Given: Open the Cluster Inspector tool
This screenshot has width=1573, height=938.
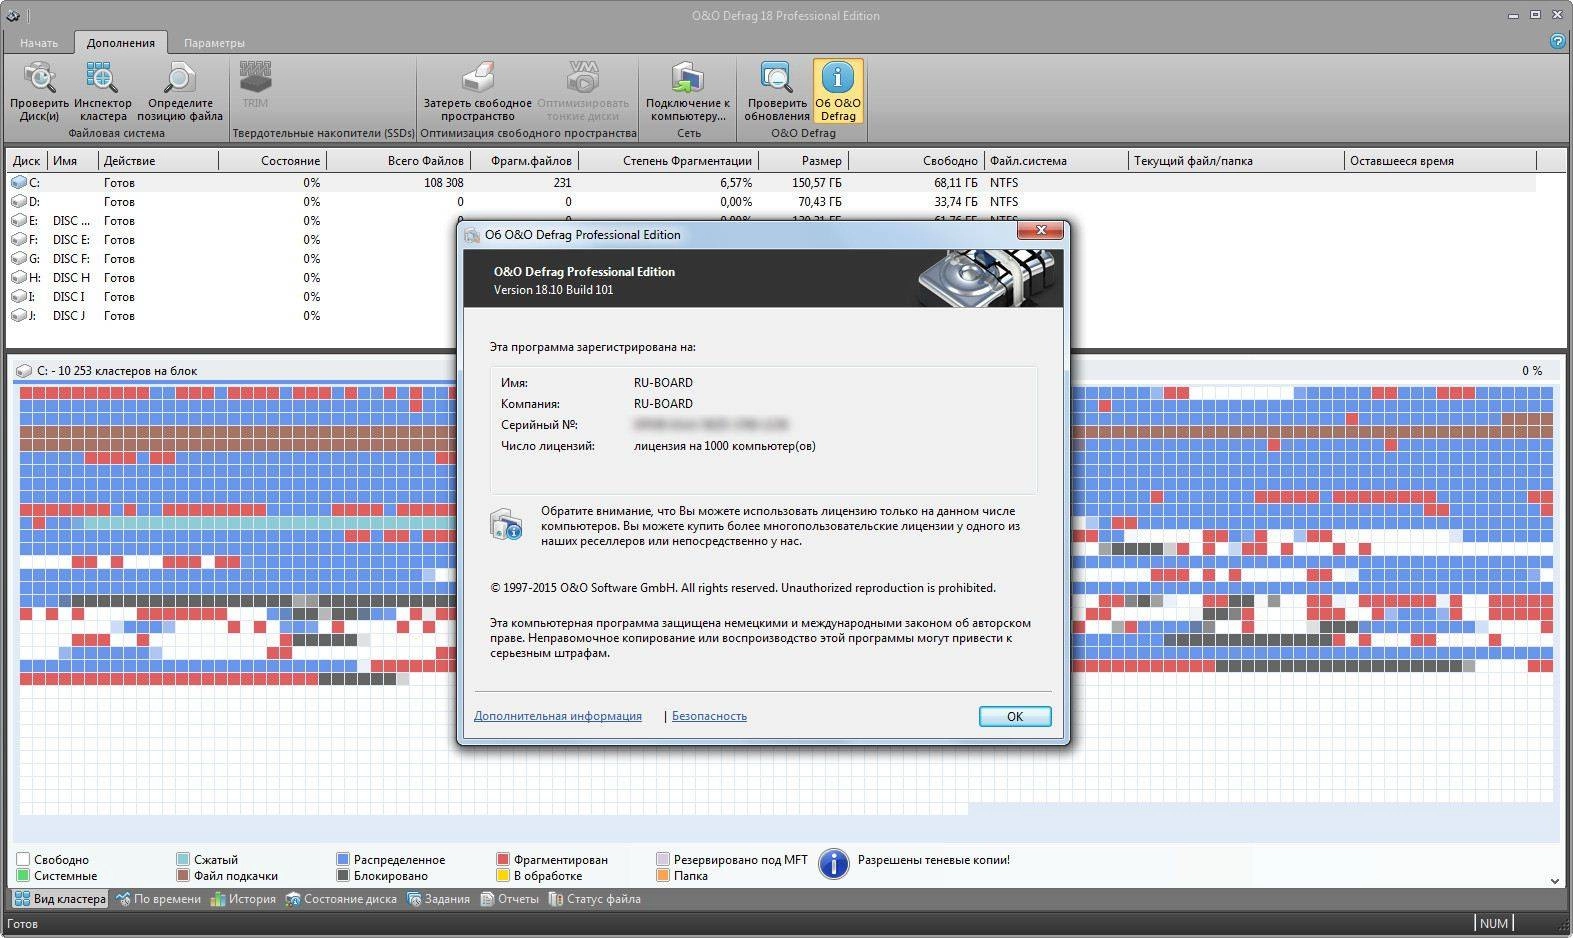Looking at the screenshot, I should pyautogui.click(x=102, y=77).
